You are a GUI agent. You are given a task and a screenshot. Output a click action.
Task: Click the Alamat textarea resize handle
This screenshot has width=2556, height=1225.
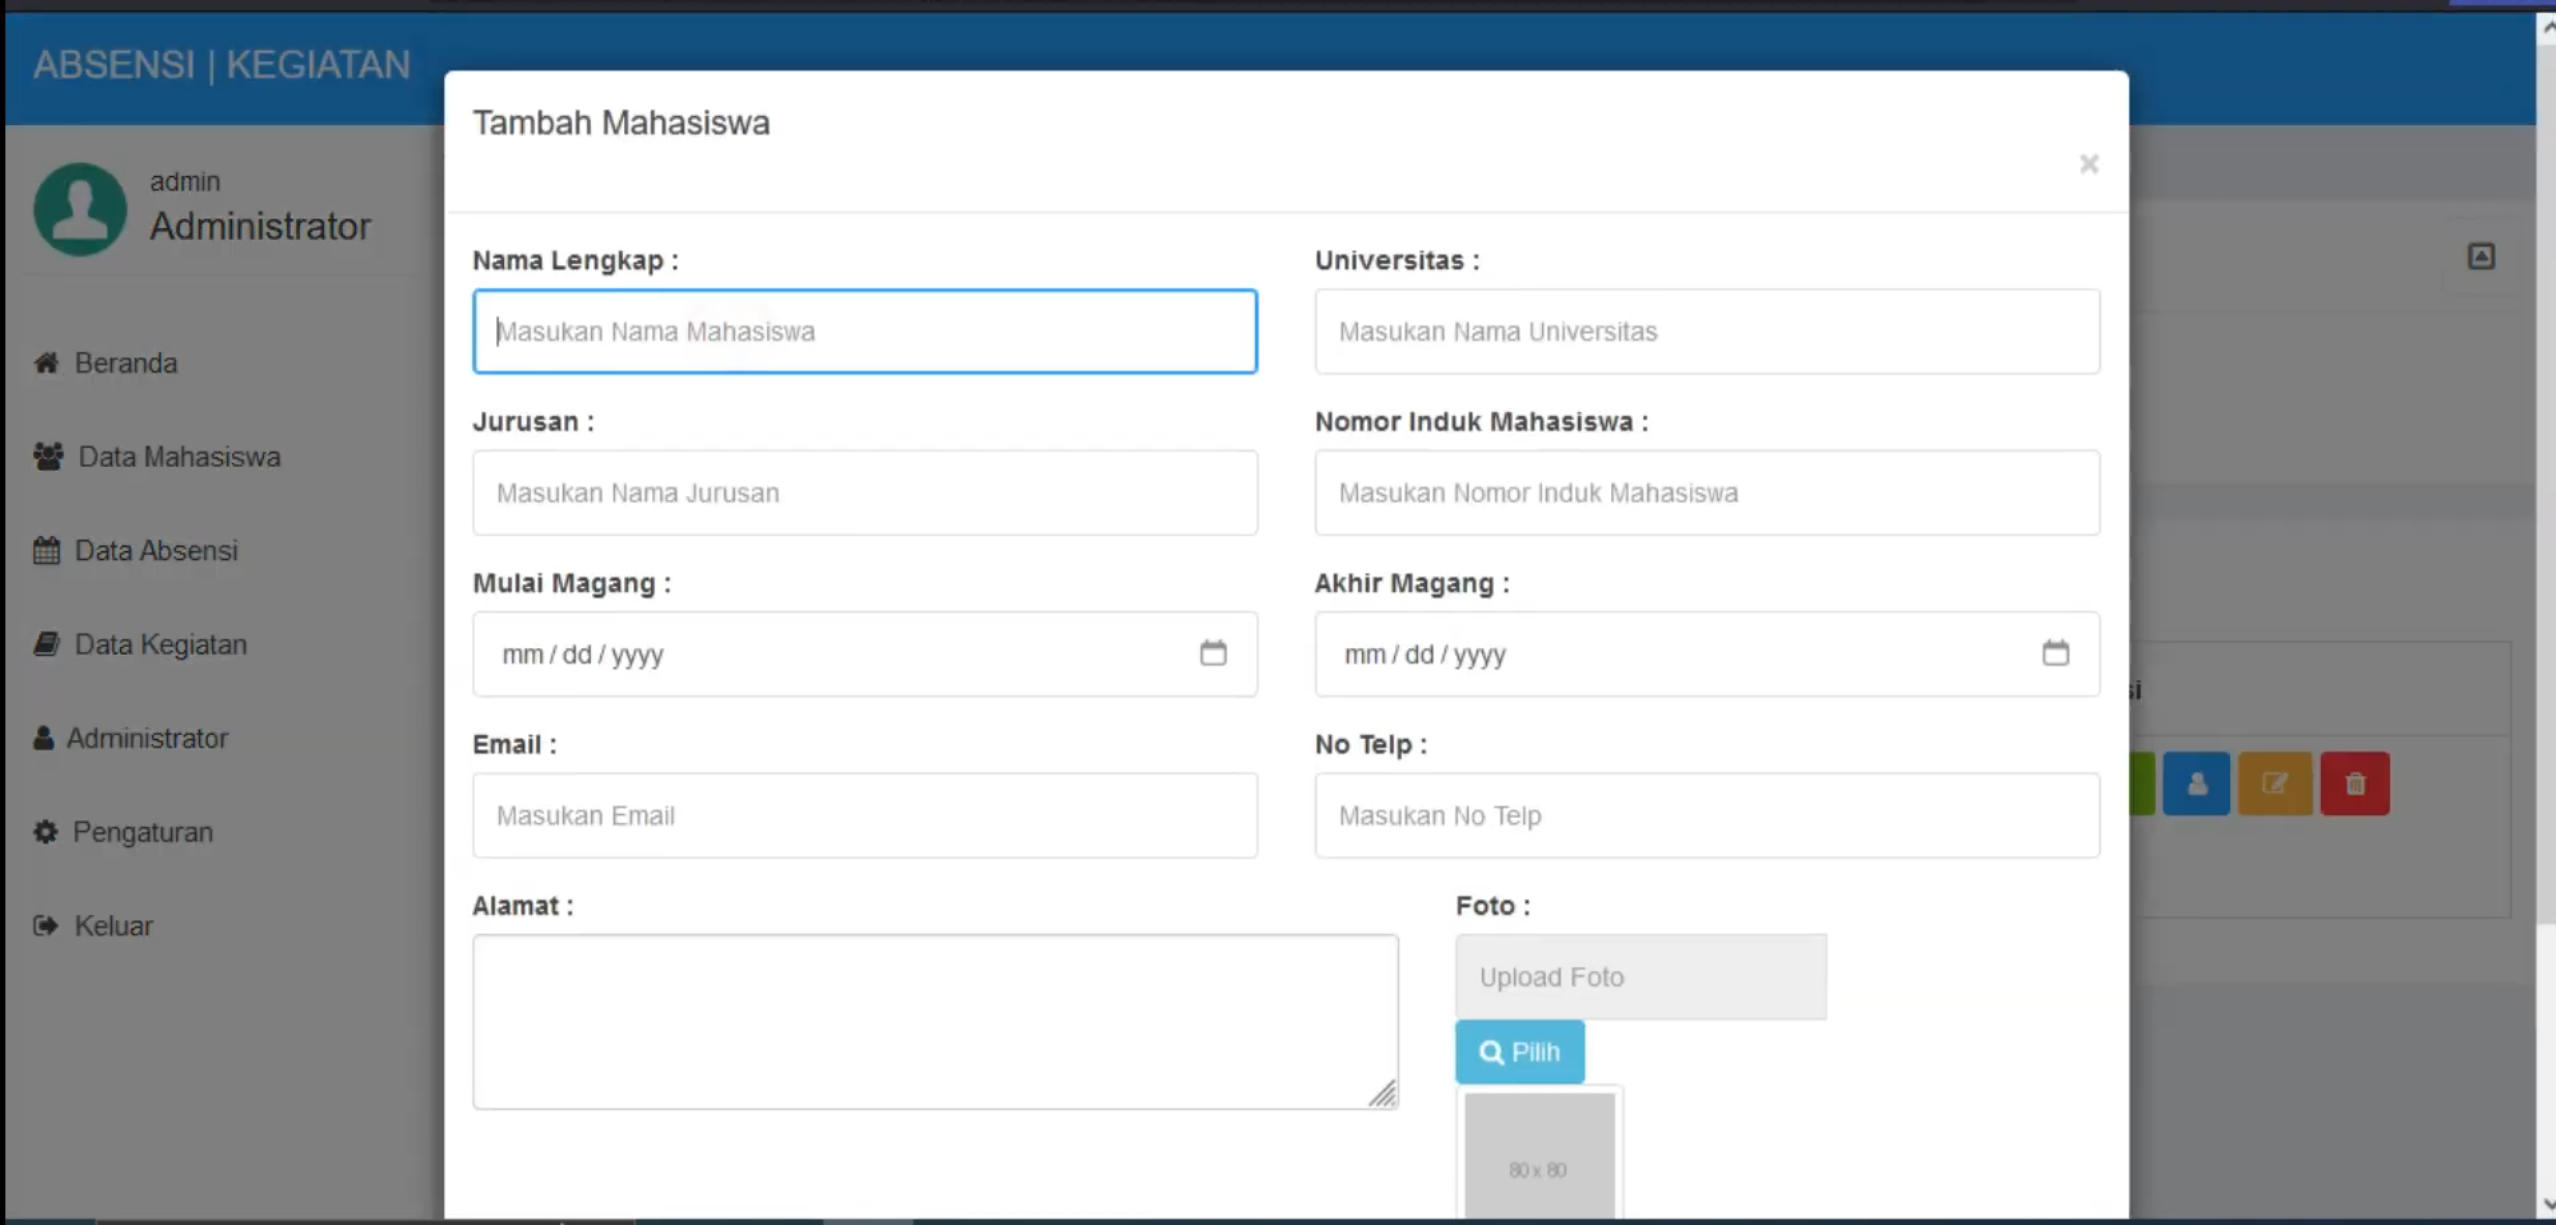coord(1383,1094)
